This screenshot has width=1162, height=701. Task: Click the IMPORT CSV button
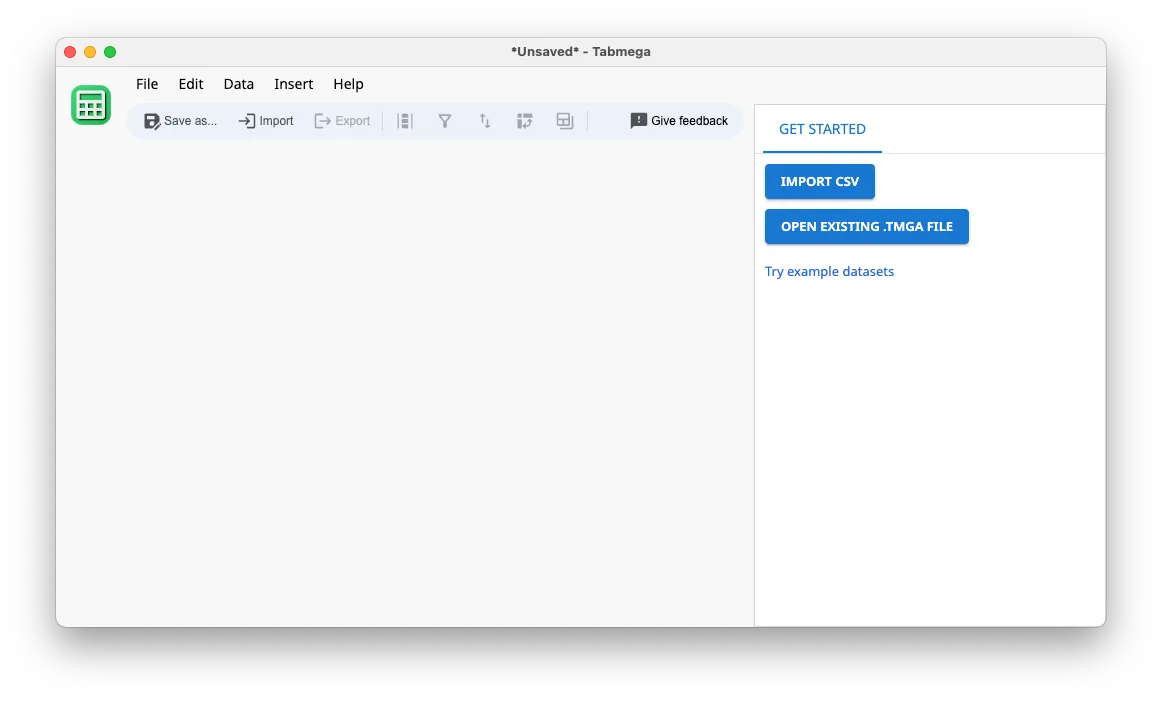[819, 181]
